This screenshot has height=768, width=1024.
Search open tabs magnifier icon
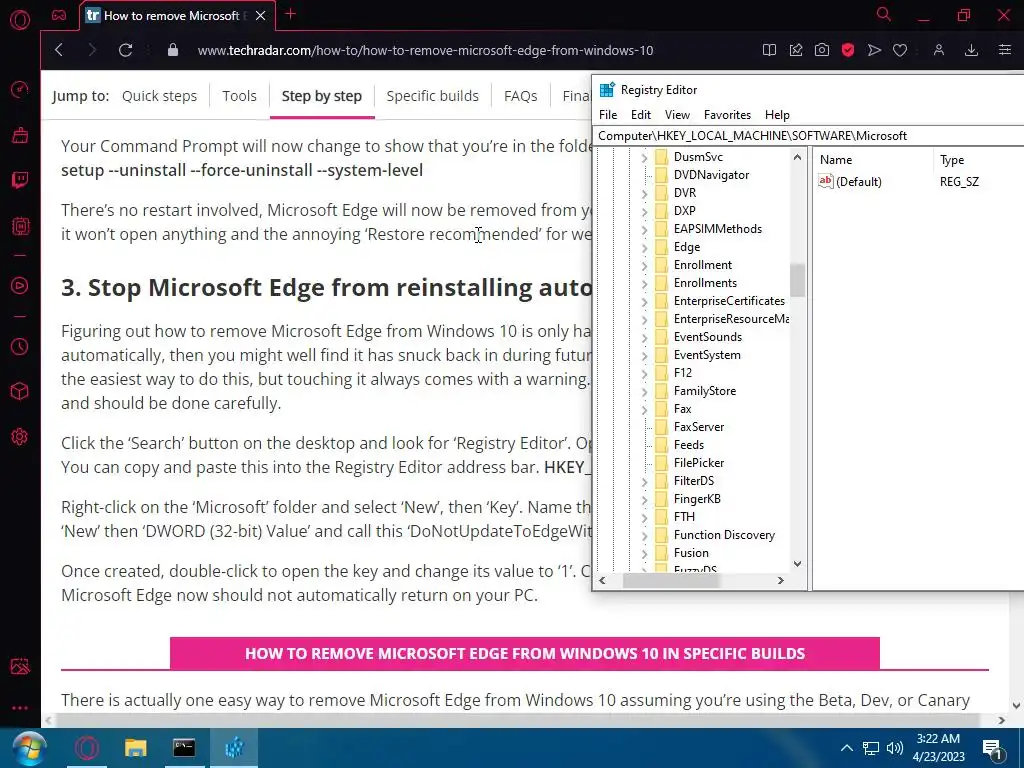pyautogui.click(x=884, y=14)
